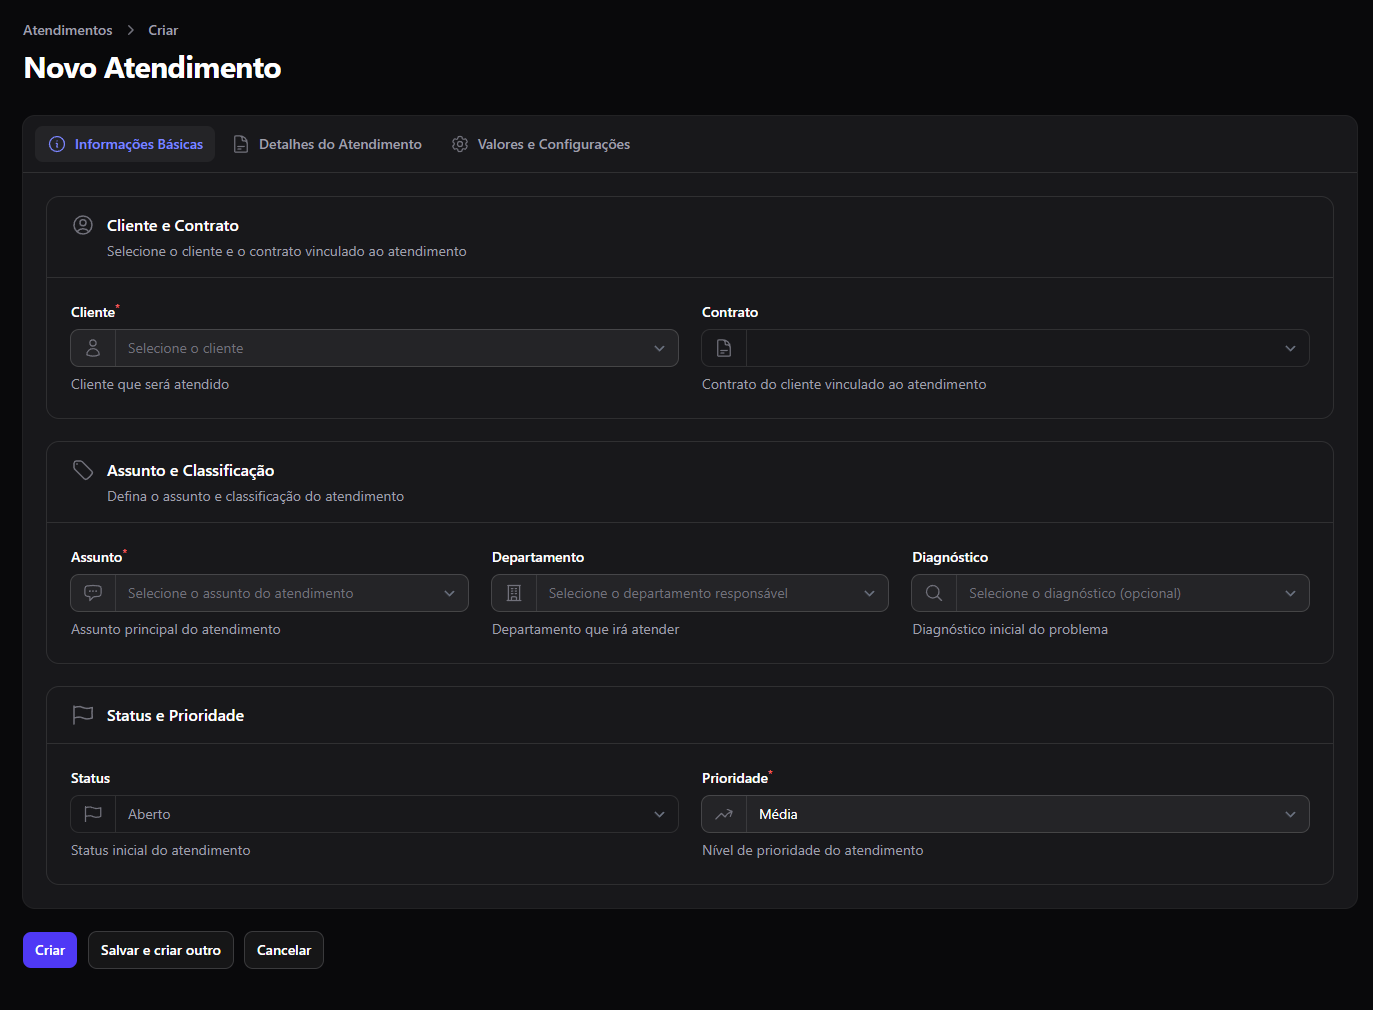Switch to Informações Básicas tab
Viewport: 1373px width, 1010px height.
[x=125, y=144]
